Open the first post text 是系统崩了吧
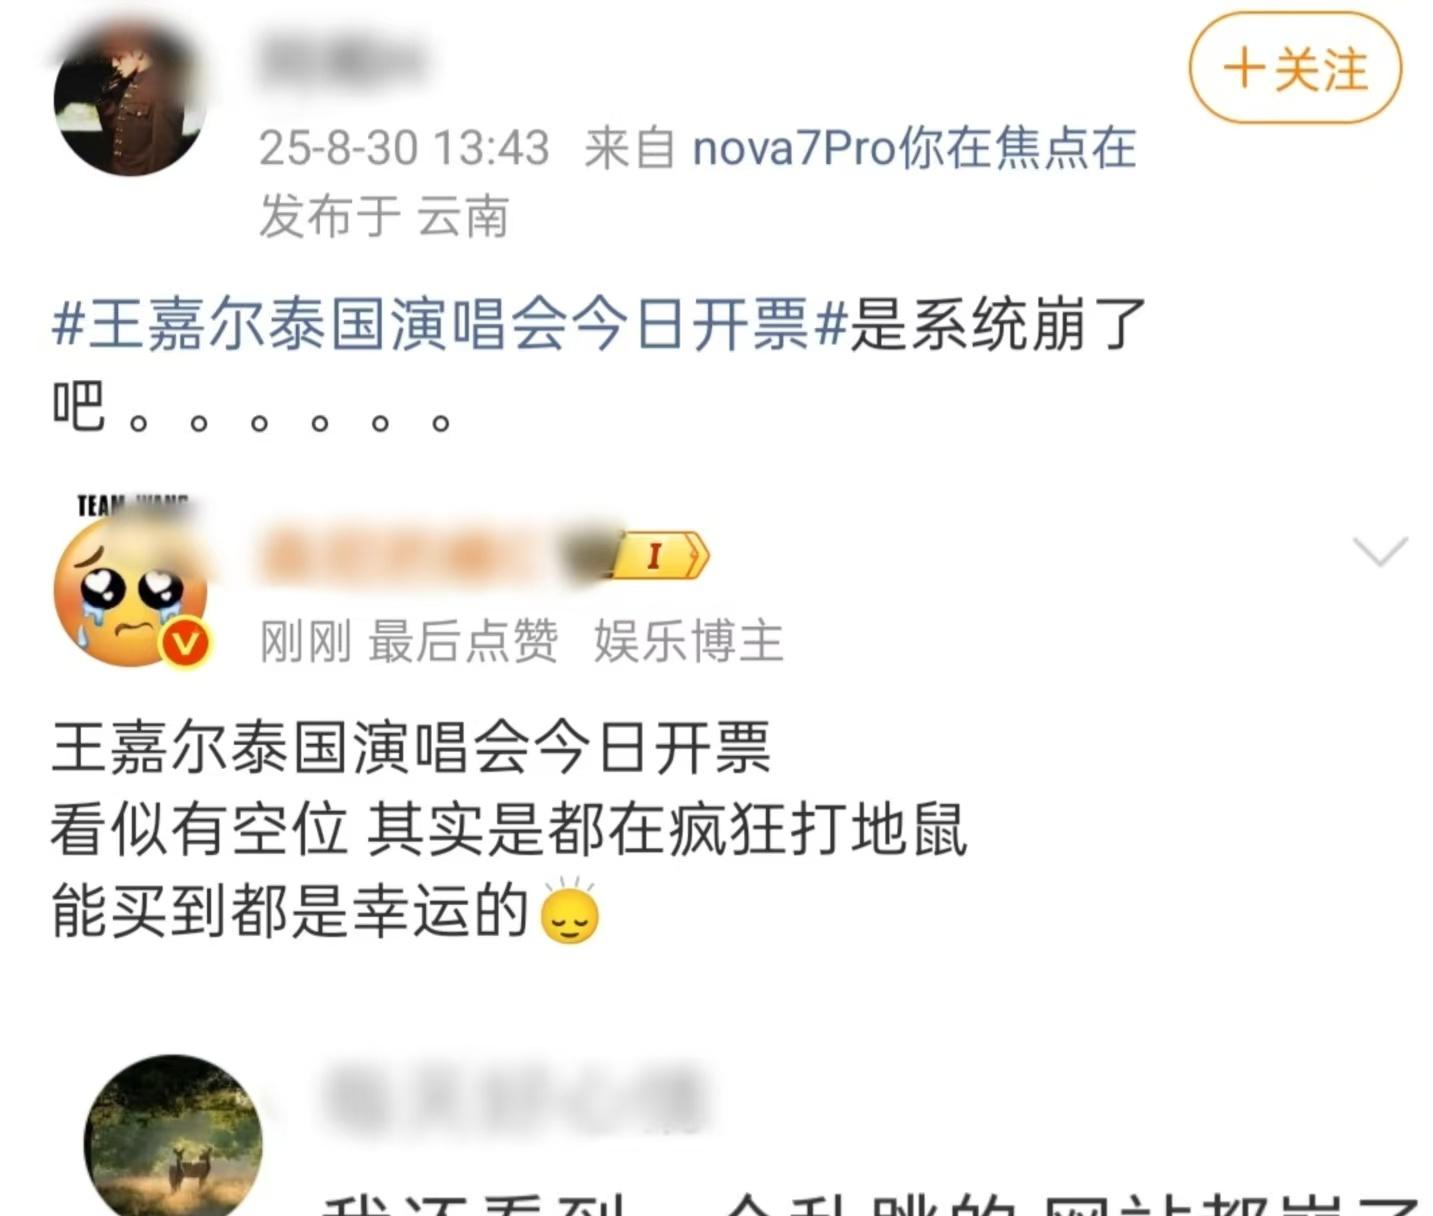1433x1216 pixels. pos(600,365)
